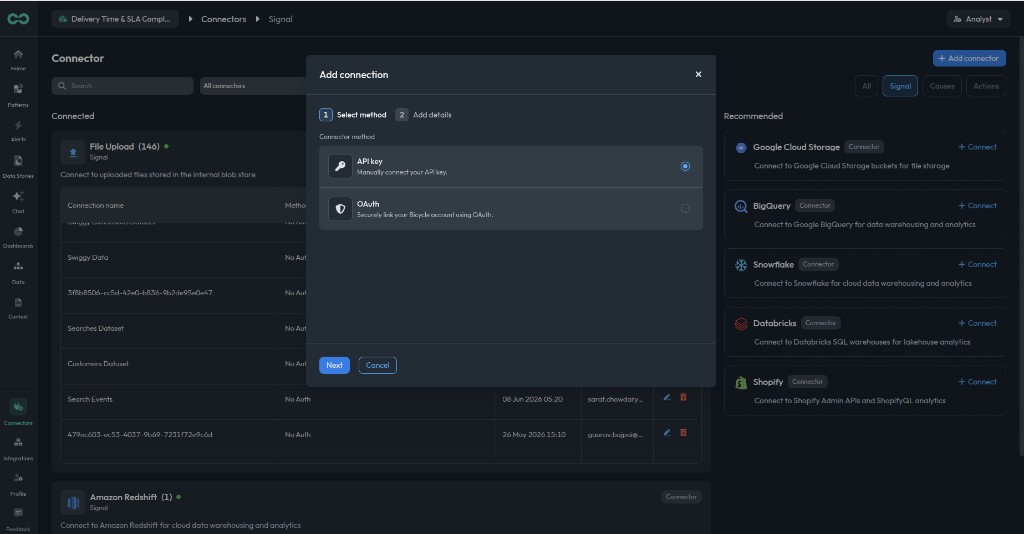Click the Next button

[x=334, y=365]
